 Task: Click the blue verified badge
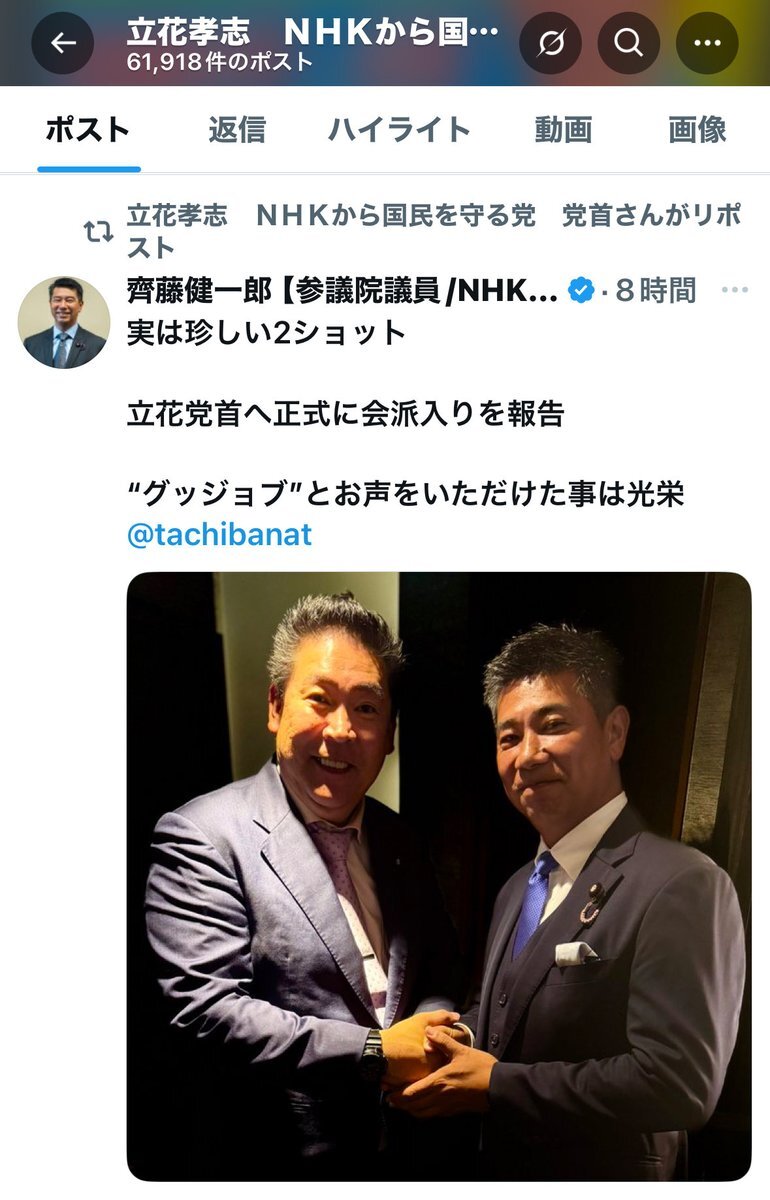tap(580, 291)
